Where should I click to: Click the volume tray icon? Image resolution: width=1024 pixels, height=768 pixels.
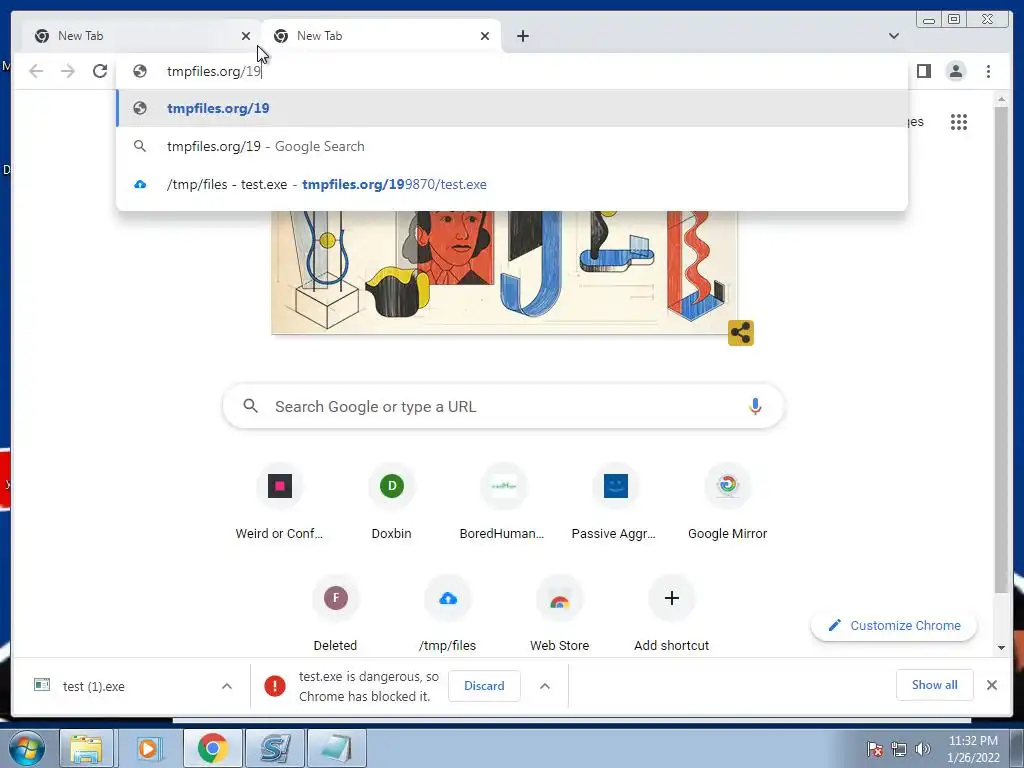click(x=923, y=749)
